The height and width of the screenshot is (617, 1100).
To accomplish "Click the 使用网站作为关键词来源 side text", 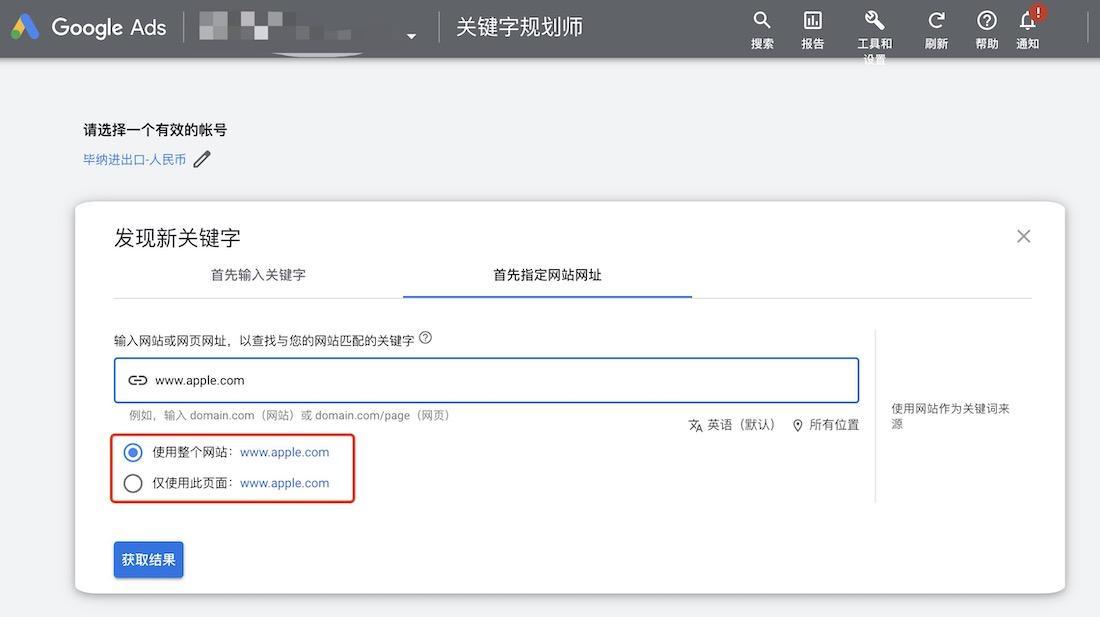I will [x=950, y=416].
